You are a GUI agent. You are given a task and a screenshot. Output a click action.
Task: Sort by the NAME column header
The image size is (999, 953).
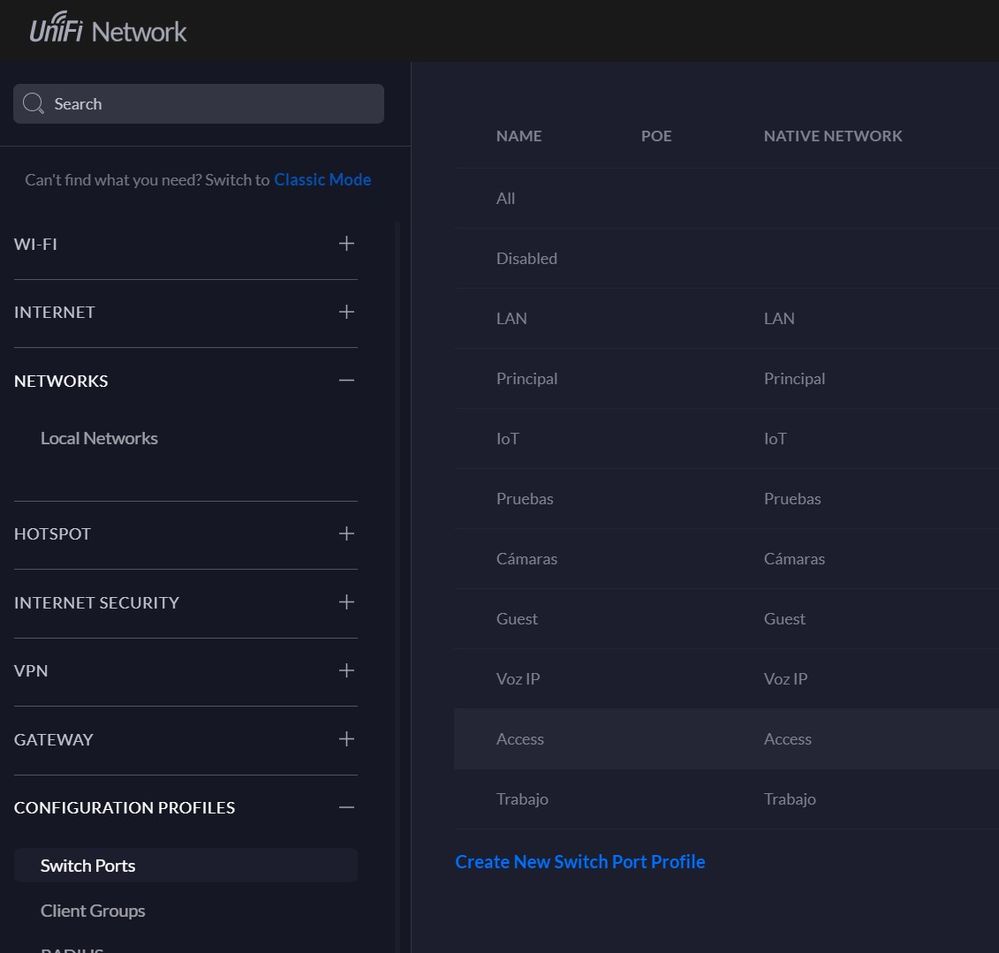(519, 136)
